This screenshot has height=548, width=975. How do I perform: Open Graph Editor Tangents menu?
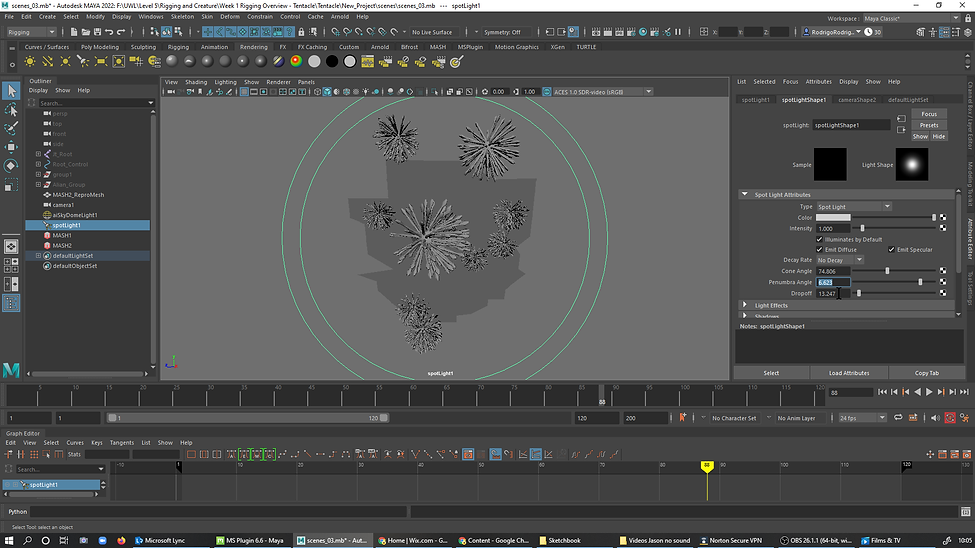point(121,443)
